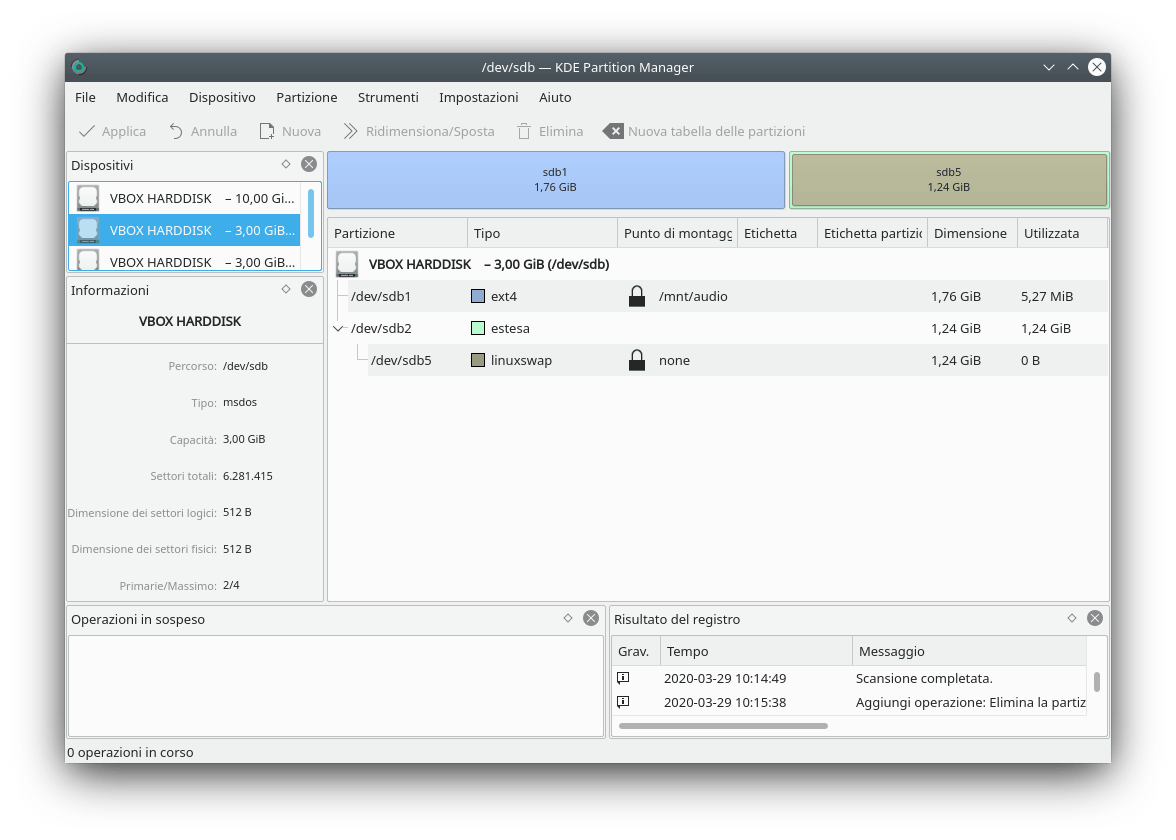Detach the Operazioni in sospeso panel

[x=568, y=618]
